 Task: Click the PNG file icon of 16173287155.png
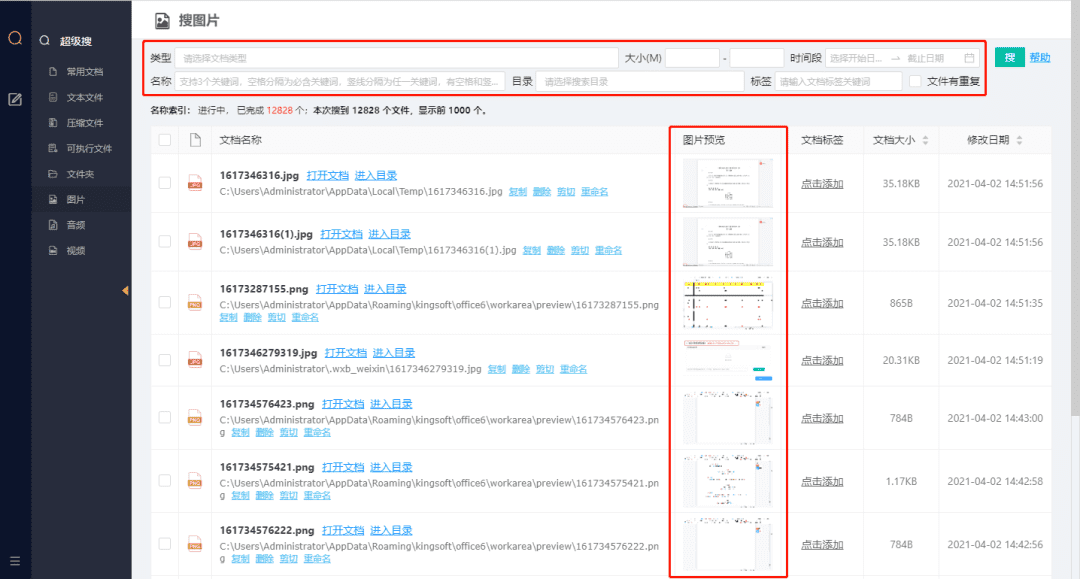(195, 302)
